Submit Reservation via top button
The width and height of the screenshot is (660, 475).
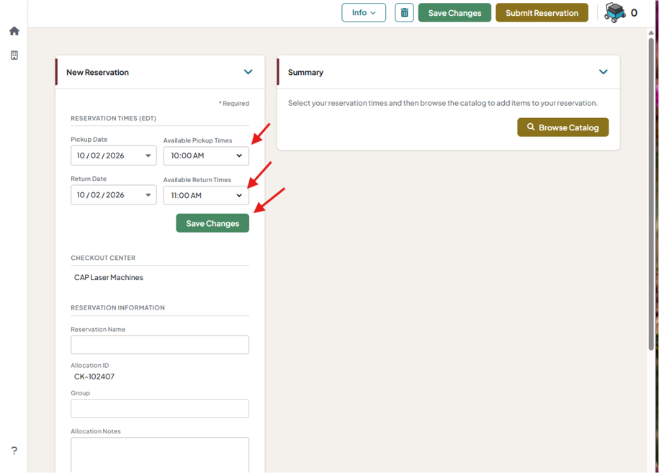pyautogui.click(x=542, y=13)
